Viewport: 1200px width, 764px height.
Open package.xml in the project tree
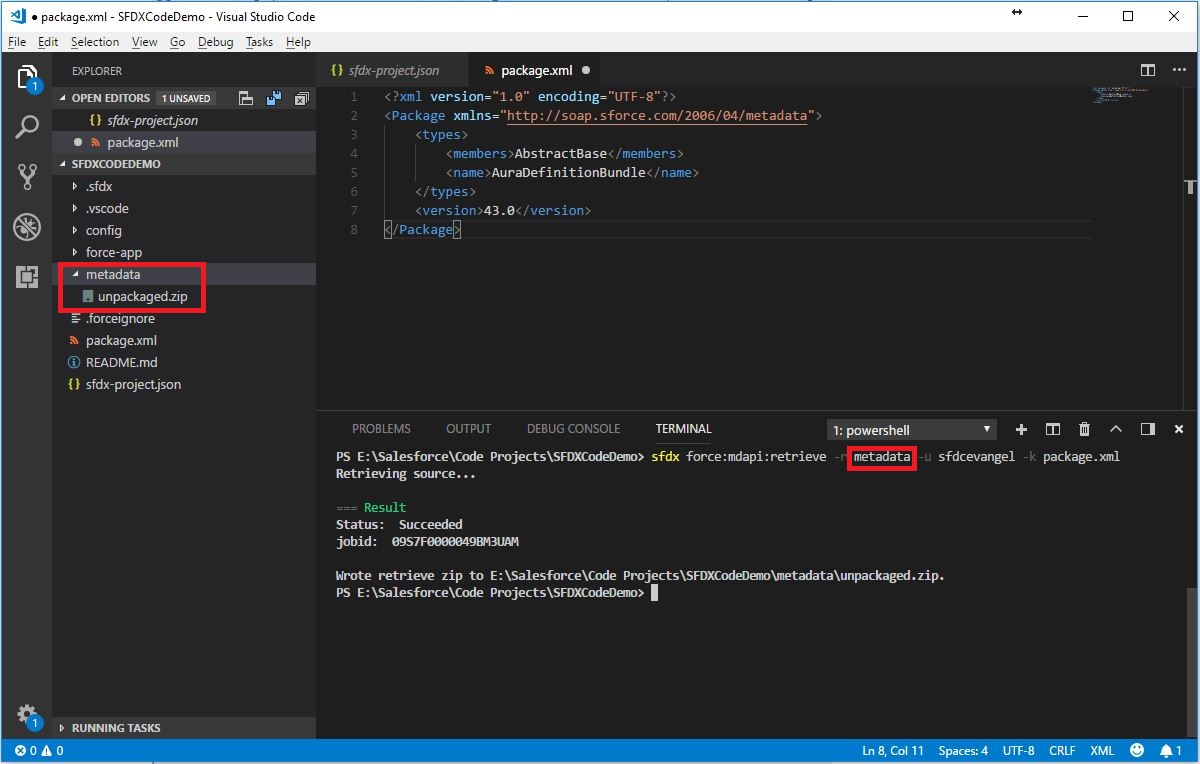[185, 340]
